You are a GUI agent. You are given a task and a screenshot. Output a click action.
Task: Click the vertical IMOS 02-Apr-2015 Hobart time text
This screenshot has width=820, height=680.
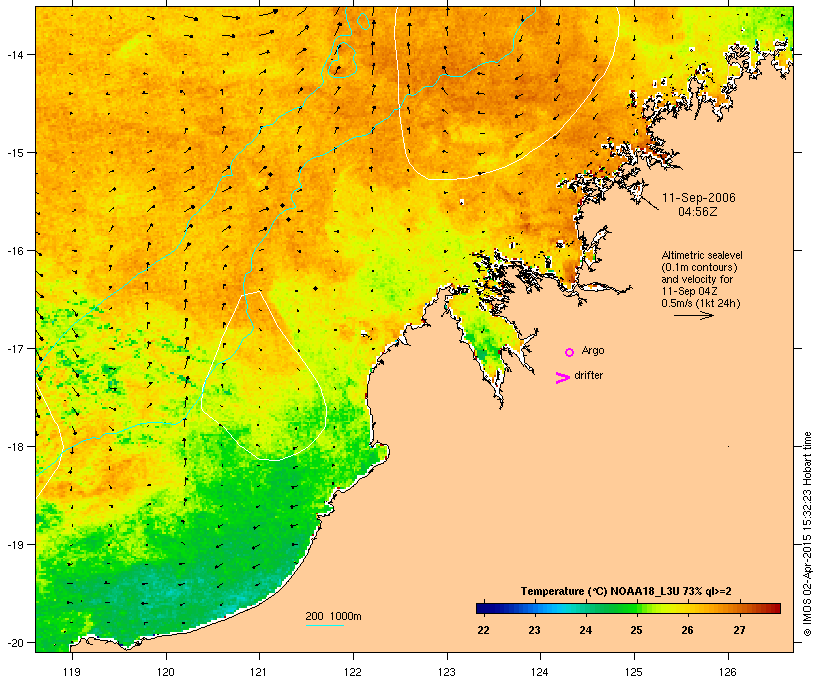[x=807, y=534]
